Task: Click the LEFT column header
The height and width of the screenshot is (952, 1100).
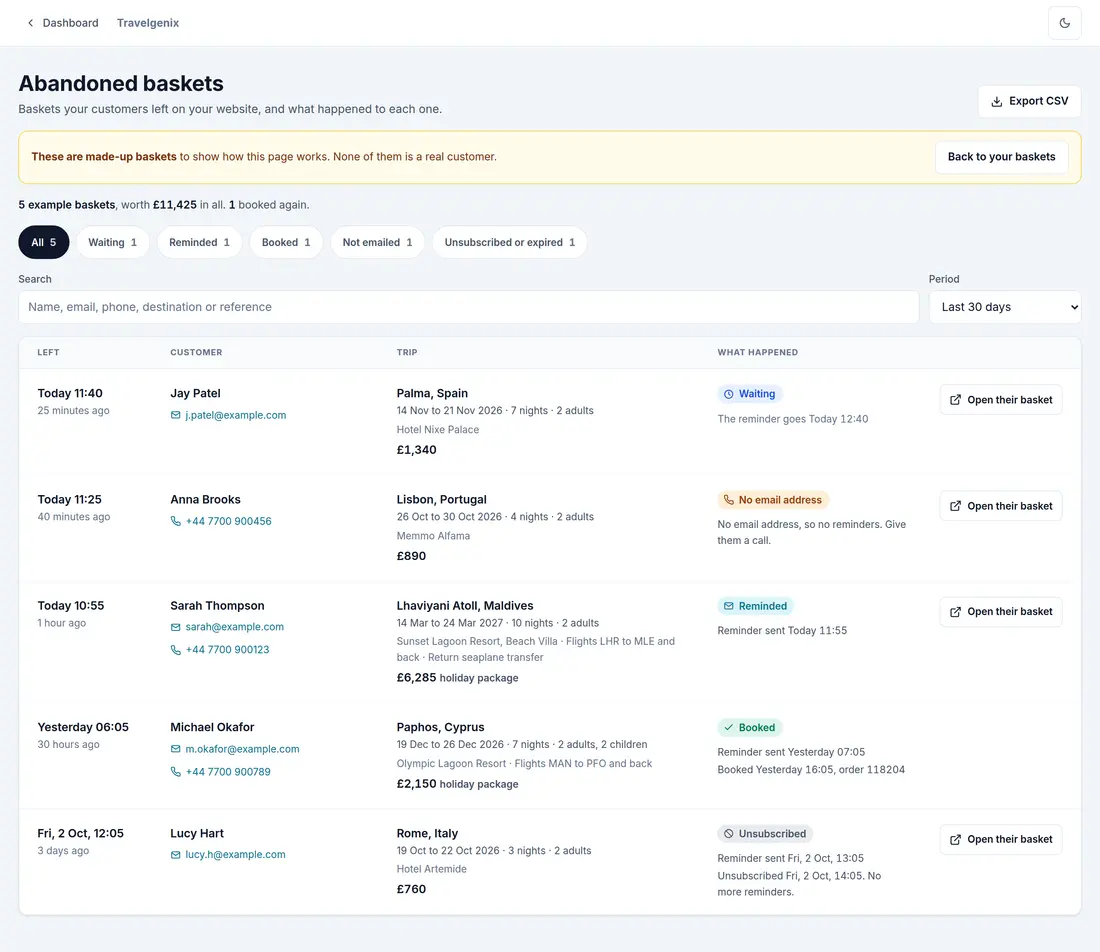Action: pos(48,352)
